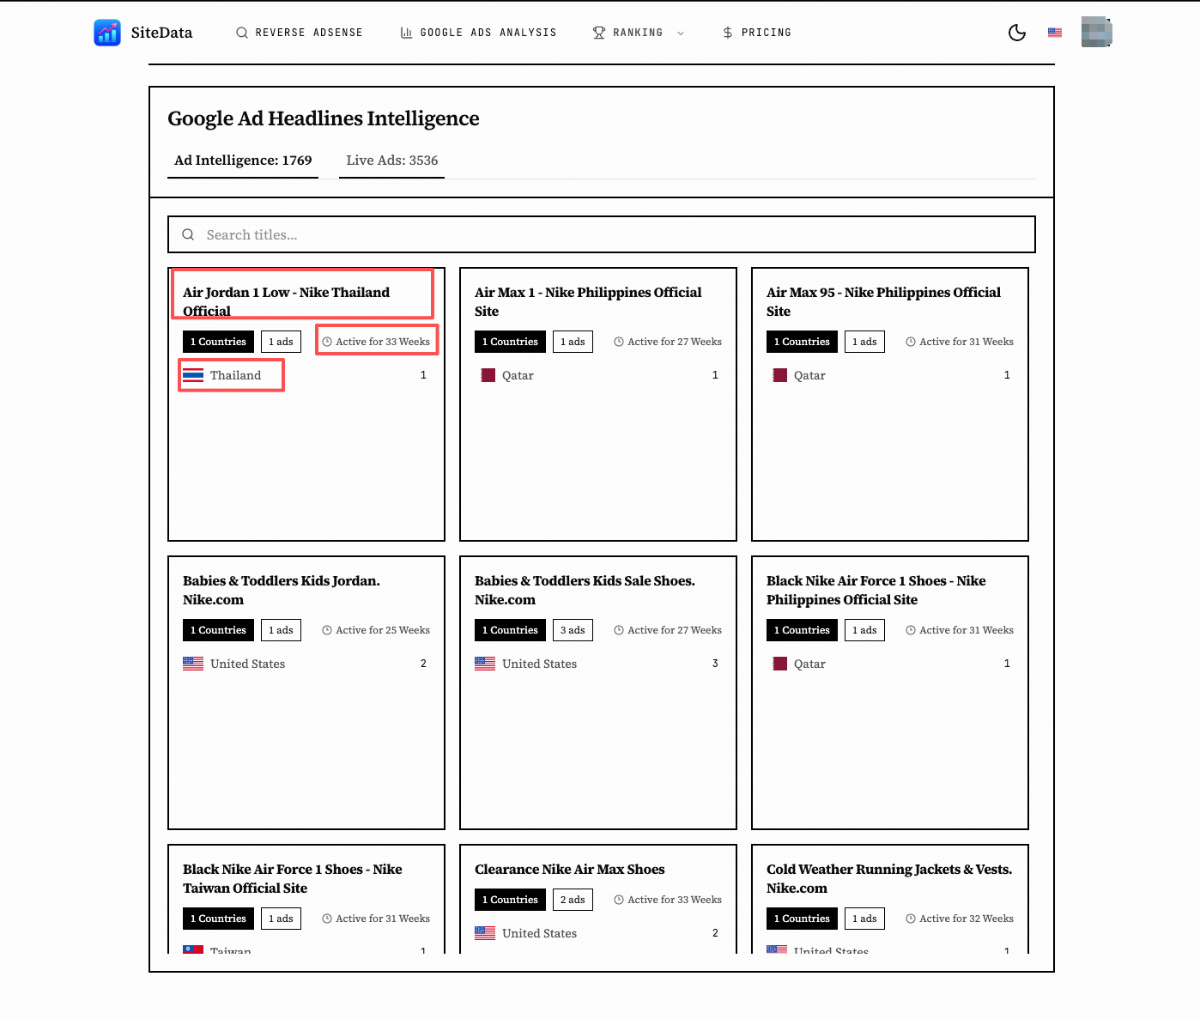This screenshot has width=1200, height=1019.
Task: Click US flag in Kids Jordan card
Action: coord(193,664)
